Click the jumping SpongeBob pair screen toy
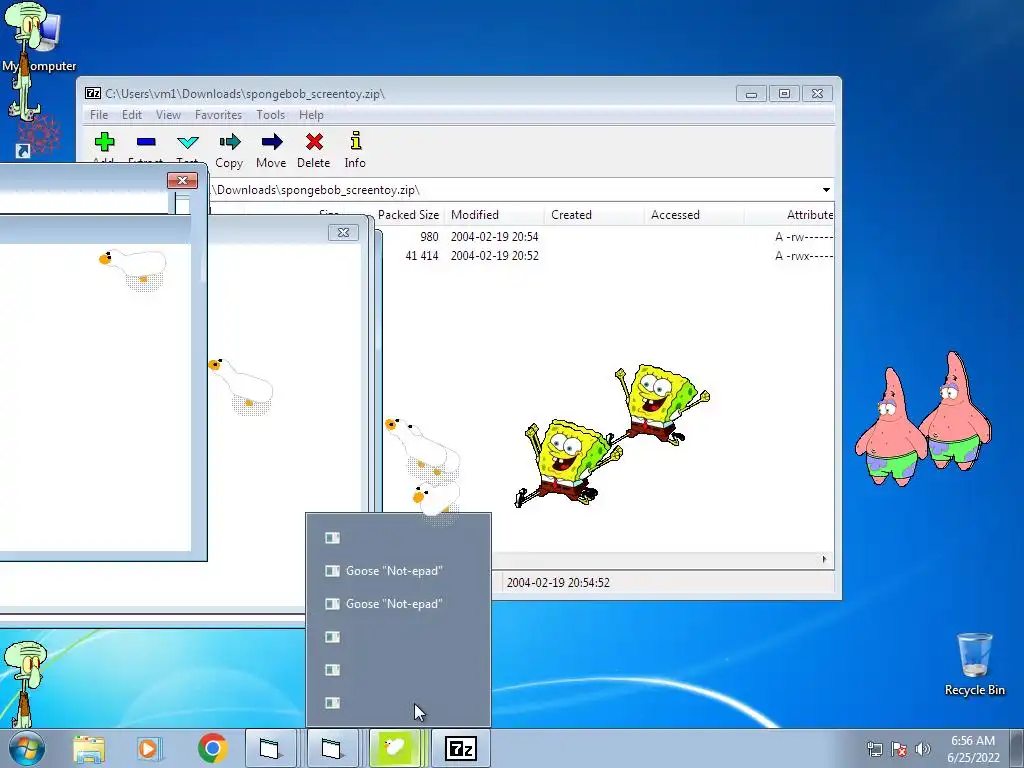This screenshot has height=768, width=1024. click(613, 436)
